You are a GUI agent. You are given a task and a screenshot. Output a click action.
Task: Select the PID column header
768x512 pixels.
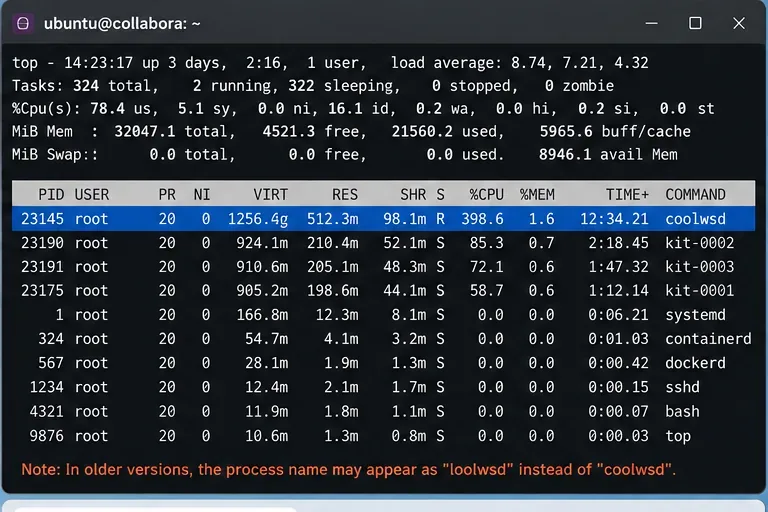click(x=51, y=195)
